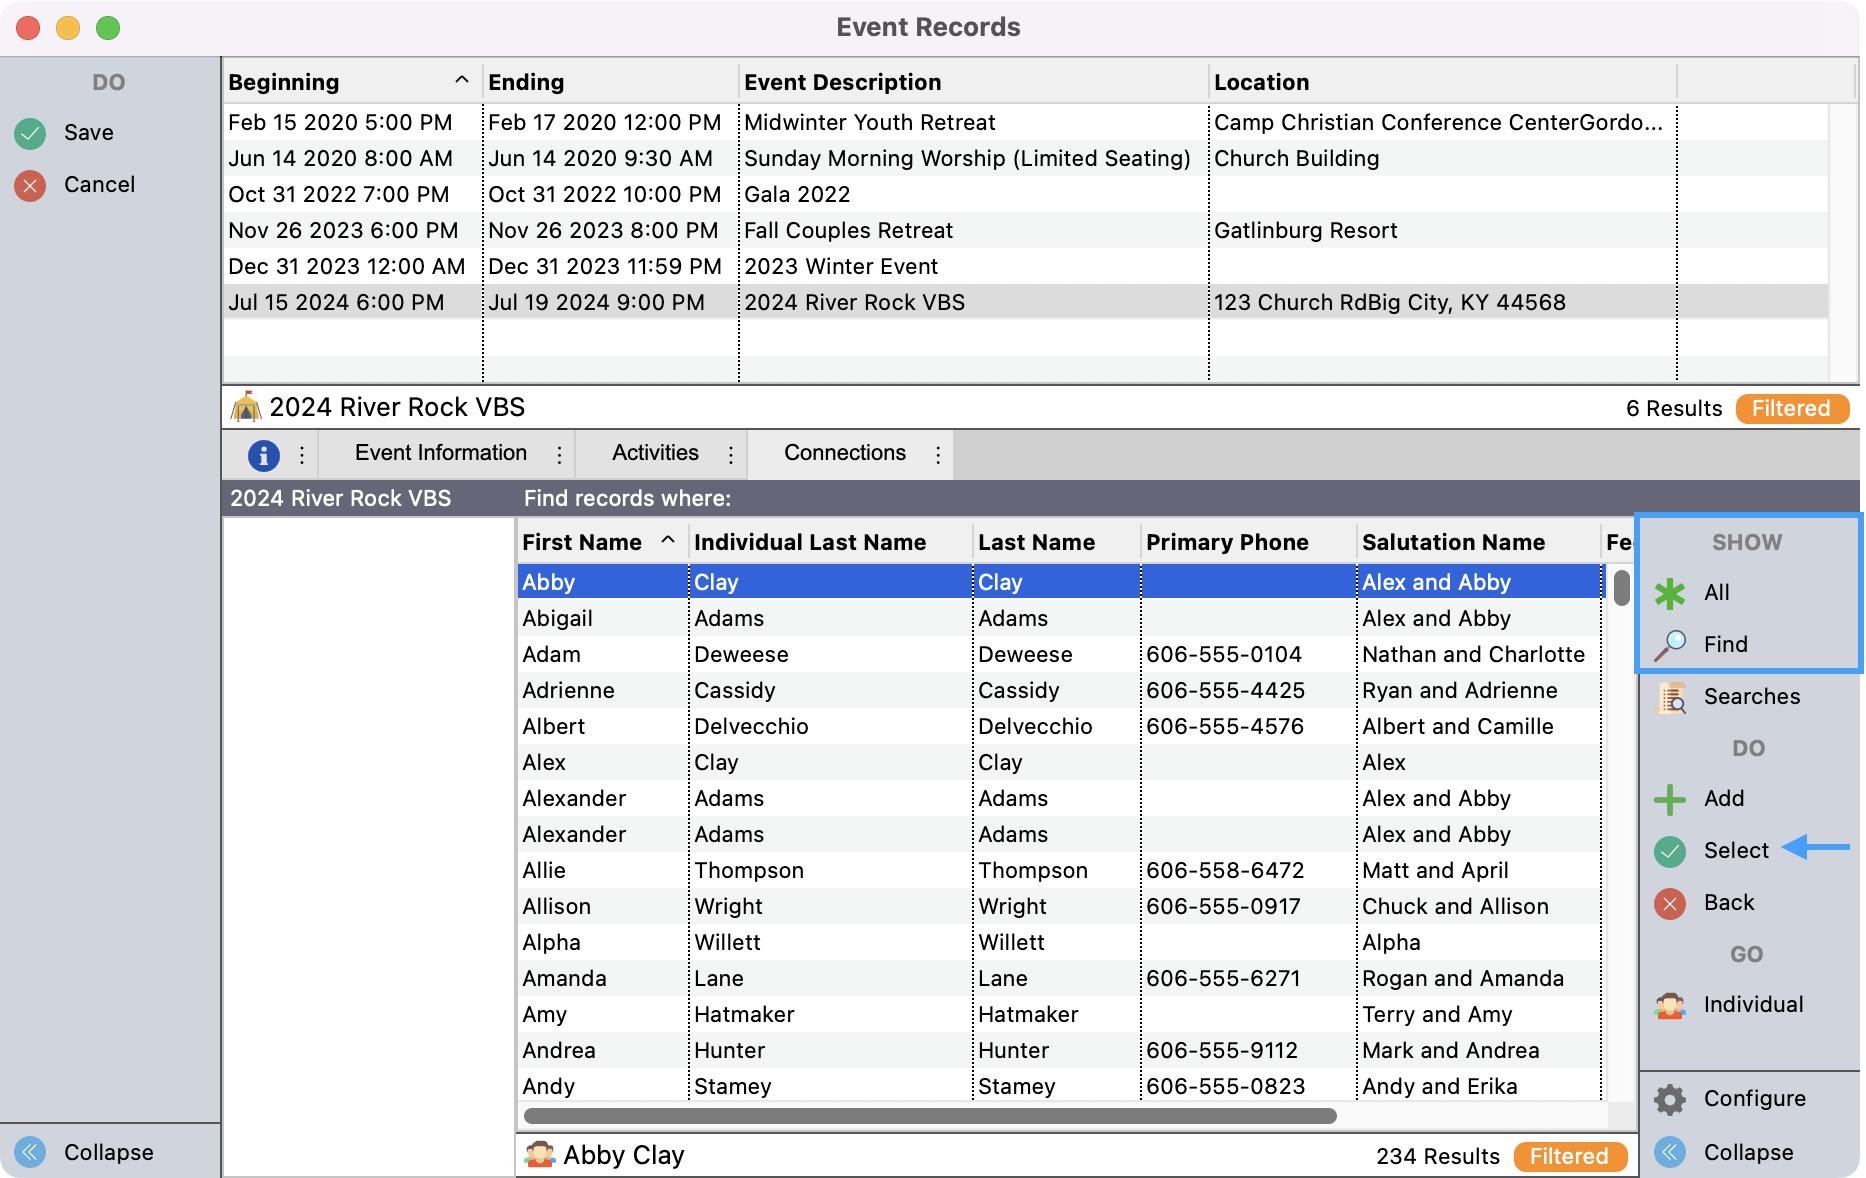Open Configure gear icon
This screenshot has width=1866, height=1178.
[1669, 1099]
